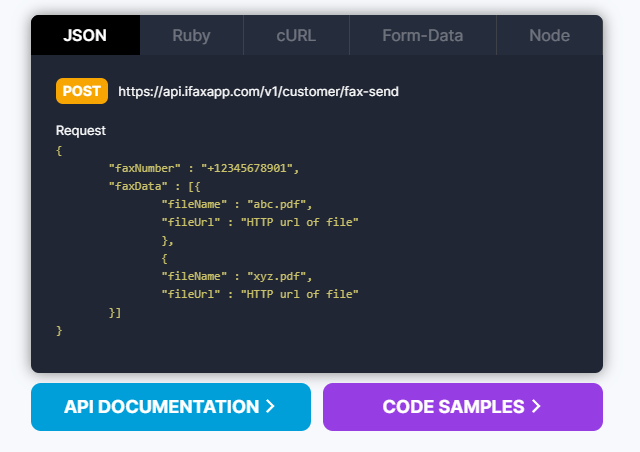Show the Form-Data example tab
640x452 pixels.
coord(422,35)
